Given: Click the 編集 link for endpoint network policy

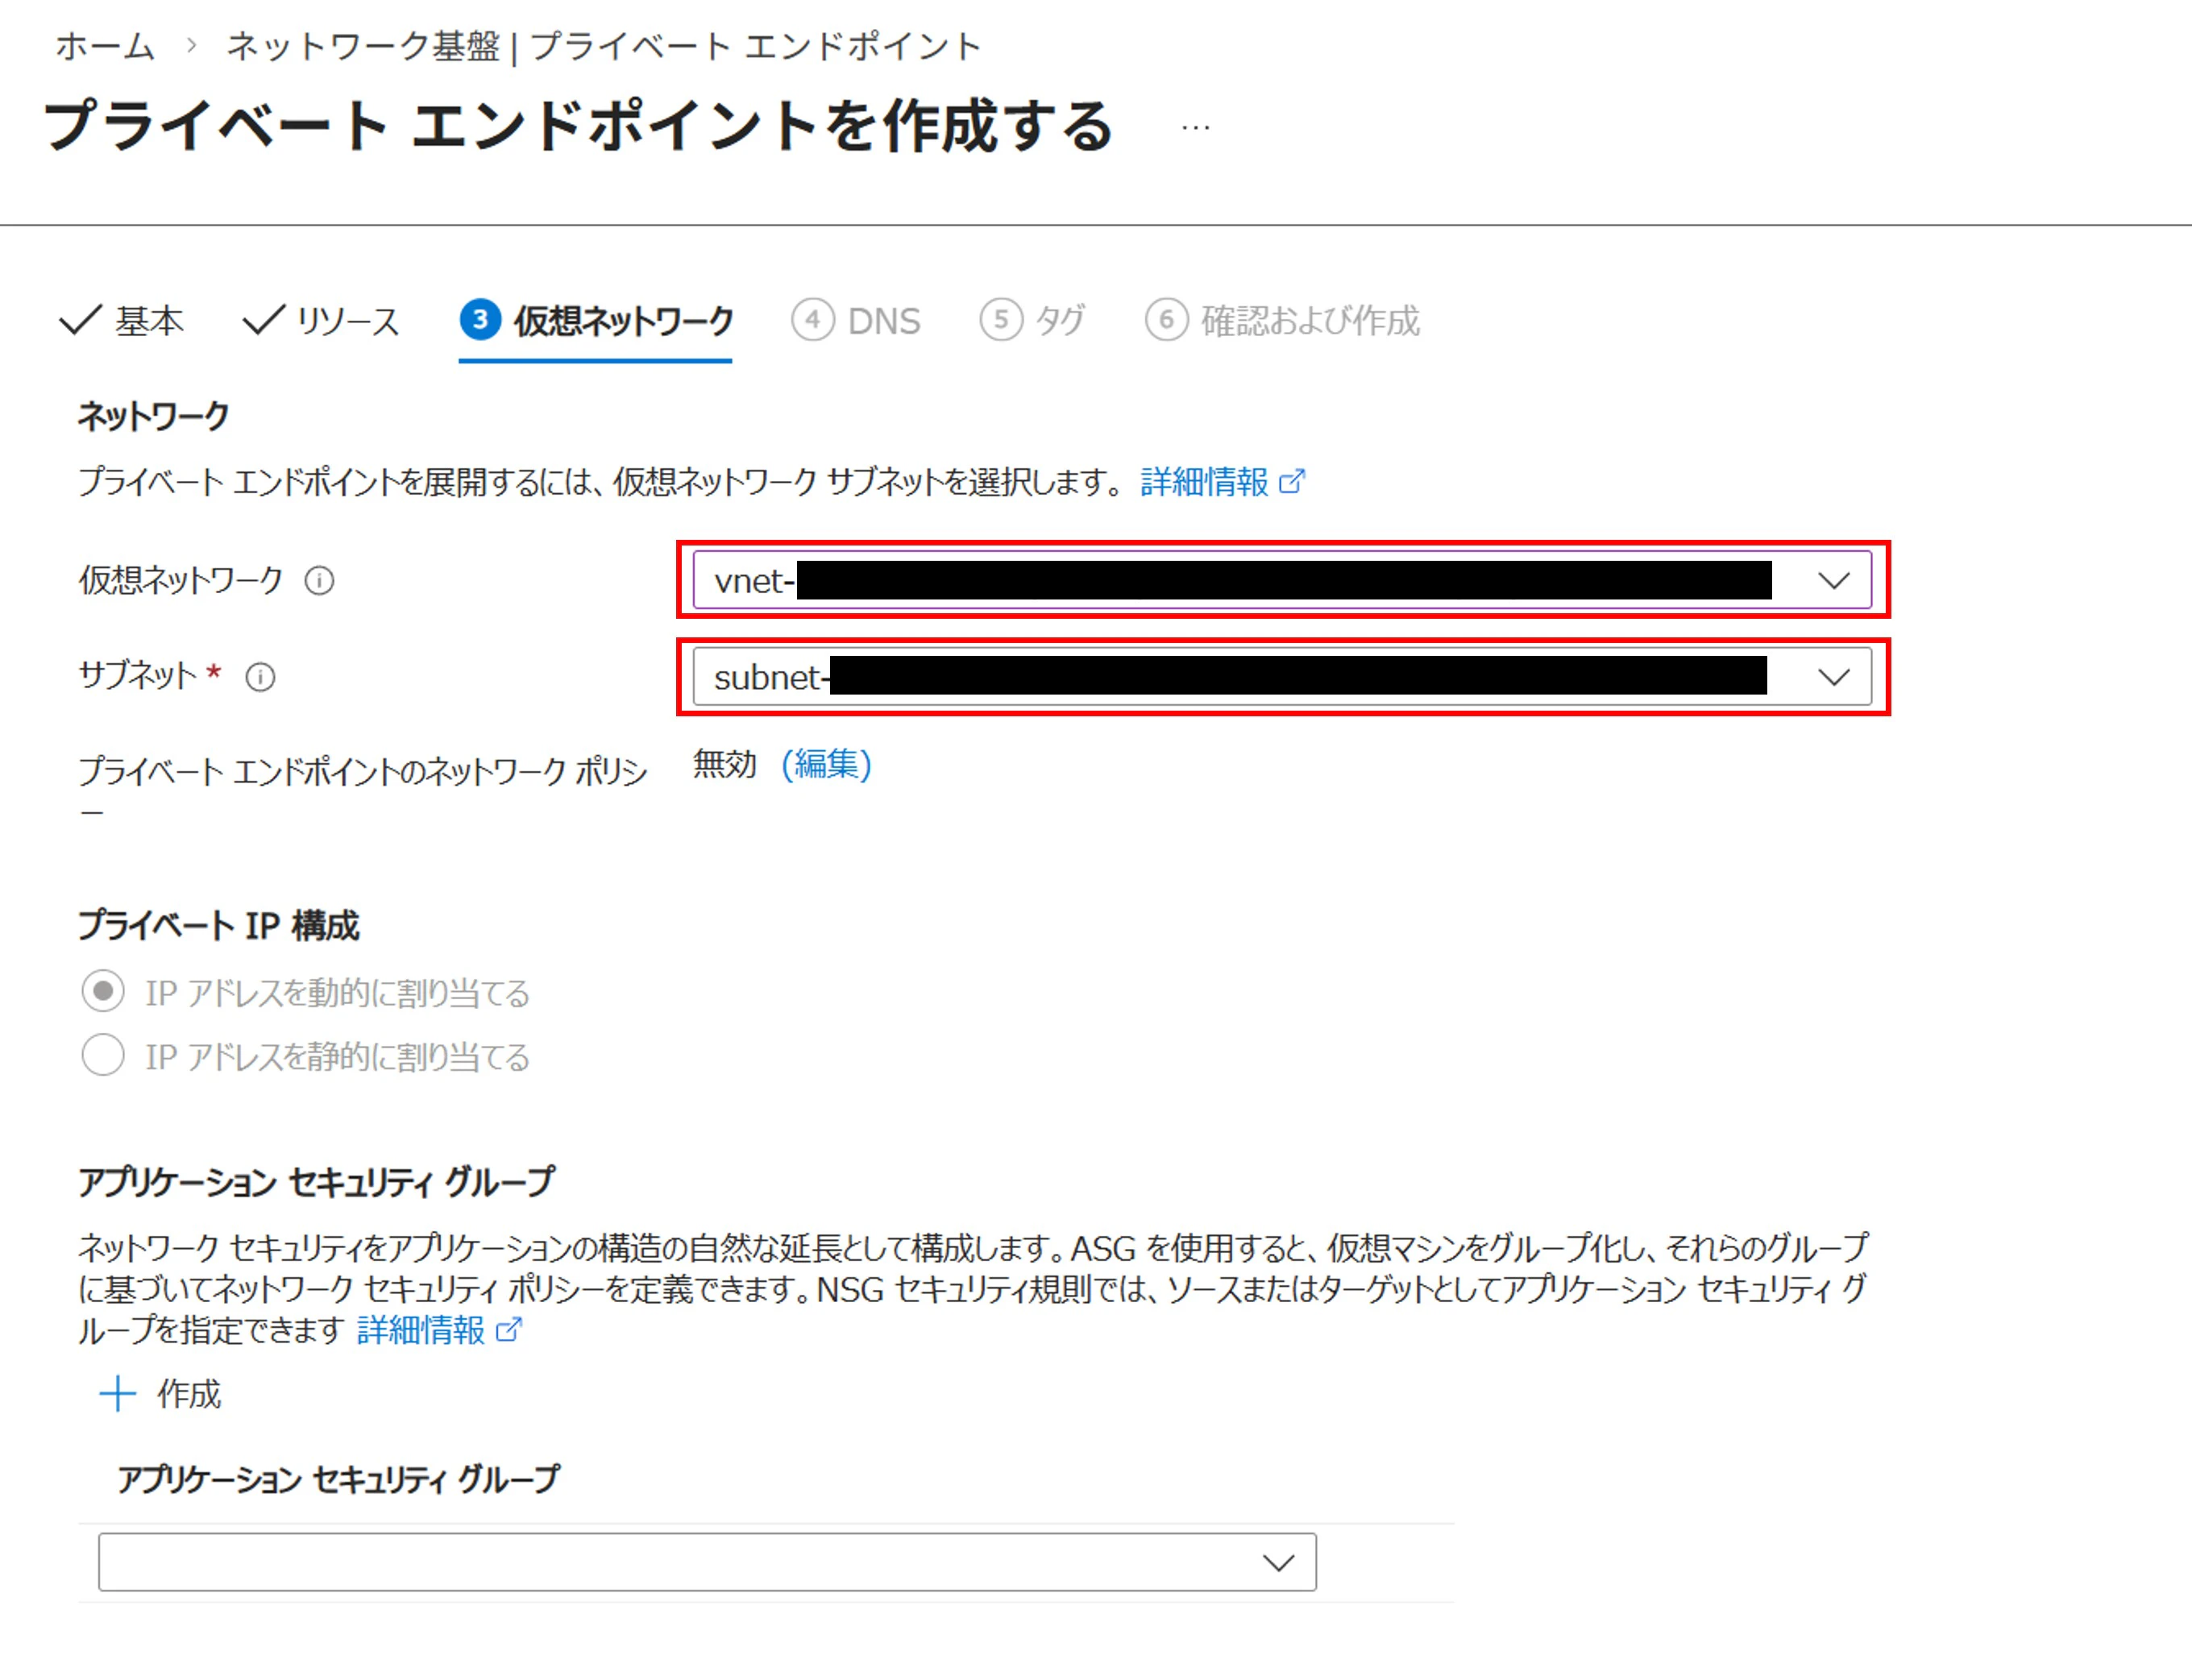Looking at the screenshot, I should (x=827, y=765).
